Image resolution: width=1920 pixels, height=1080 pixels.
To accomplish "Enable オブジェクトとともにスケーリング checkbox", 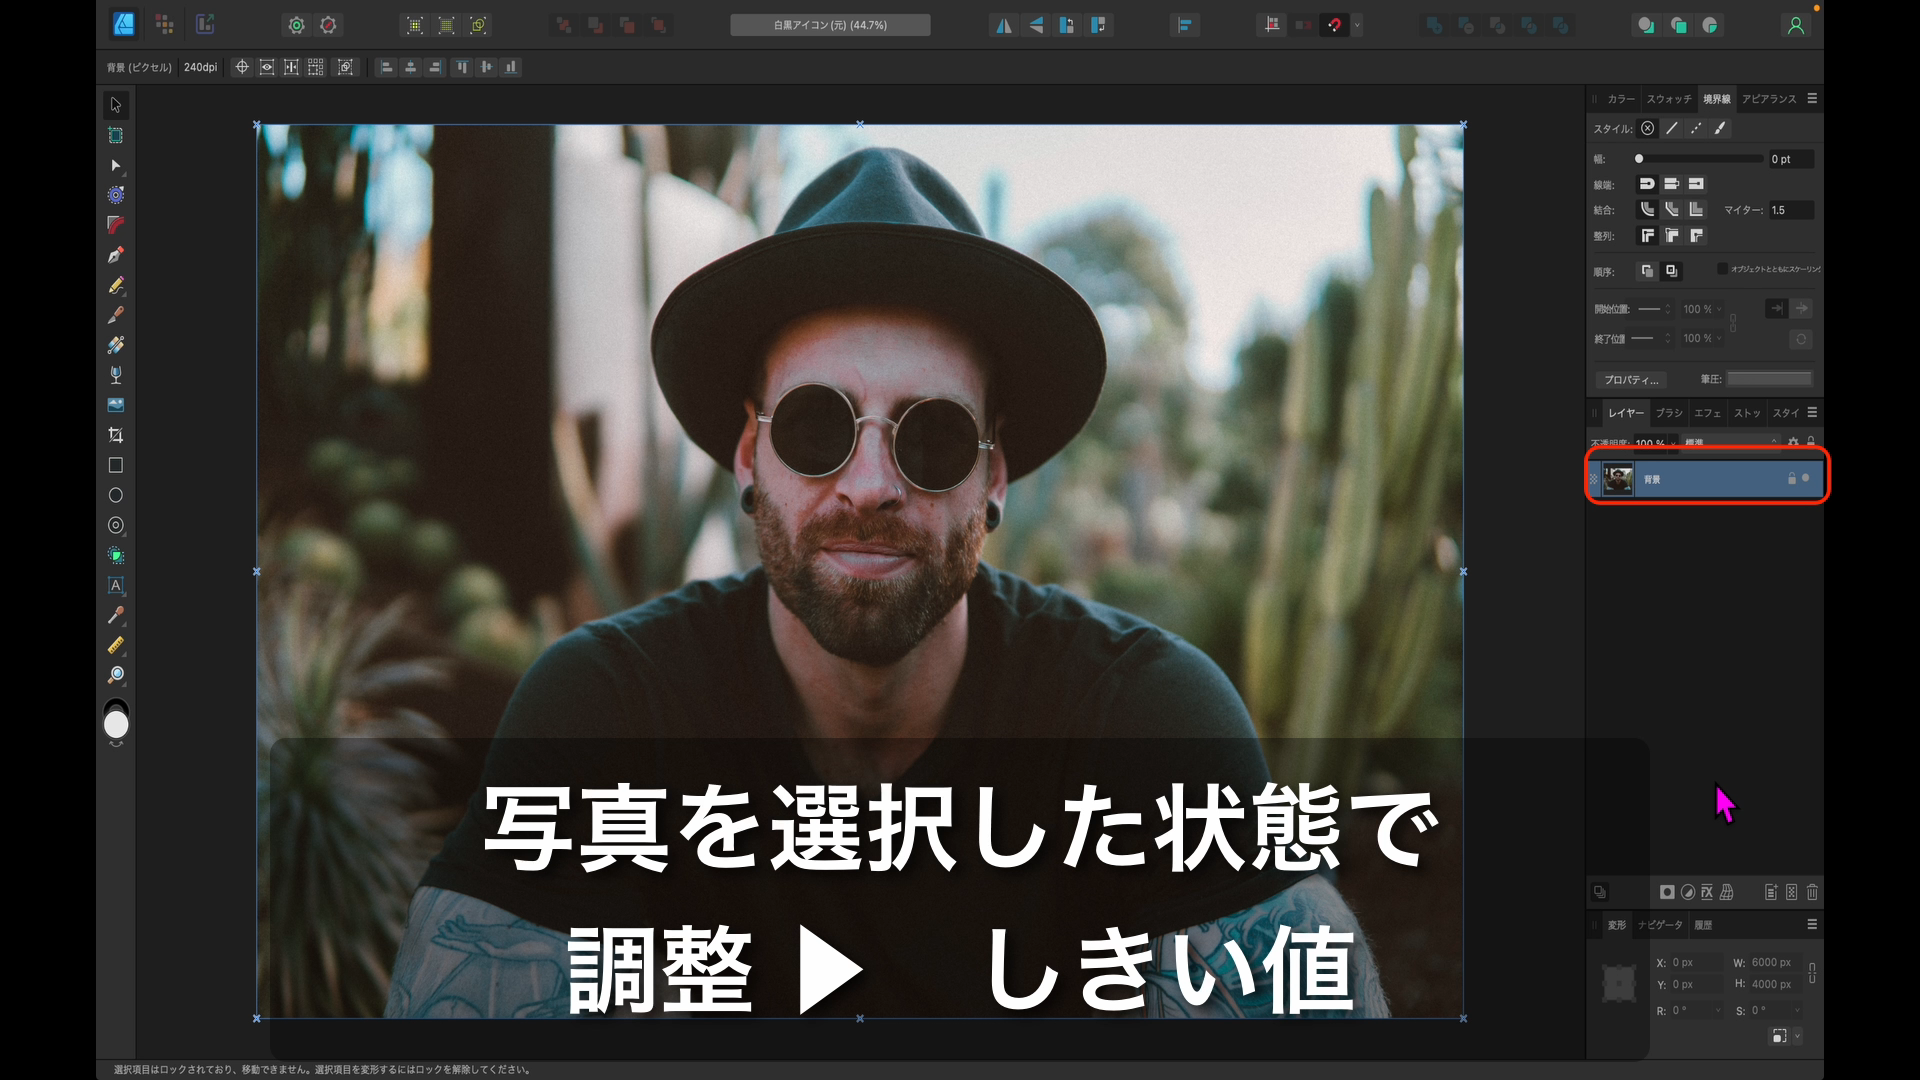I will click(1724, 268).
